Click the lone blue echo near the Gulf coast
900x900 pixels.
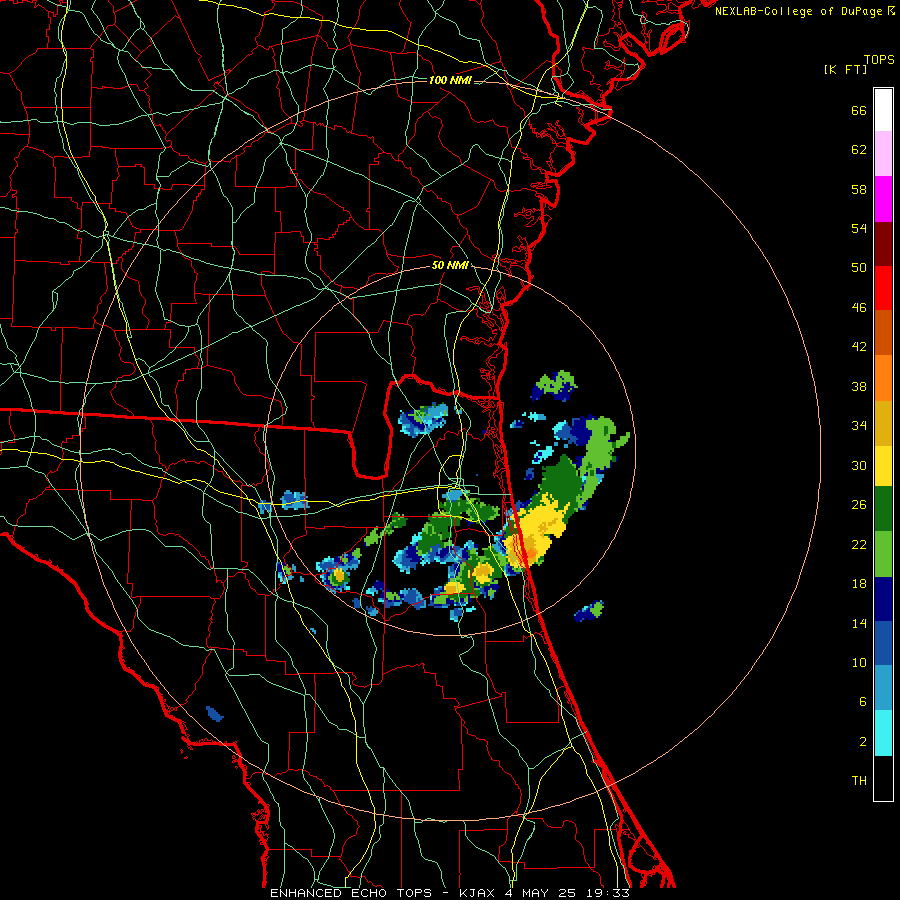pos(215,713)
